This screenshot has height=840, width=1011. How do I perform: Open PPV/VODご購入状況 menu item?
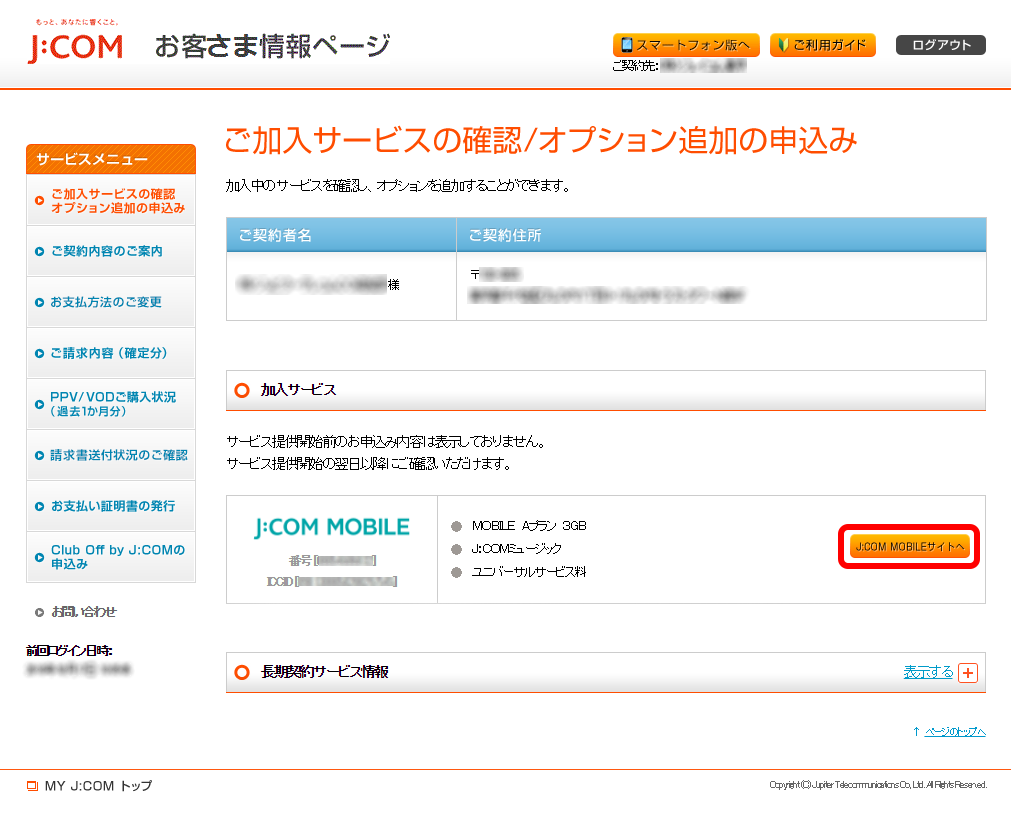111,404
